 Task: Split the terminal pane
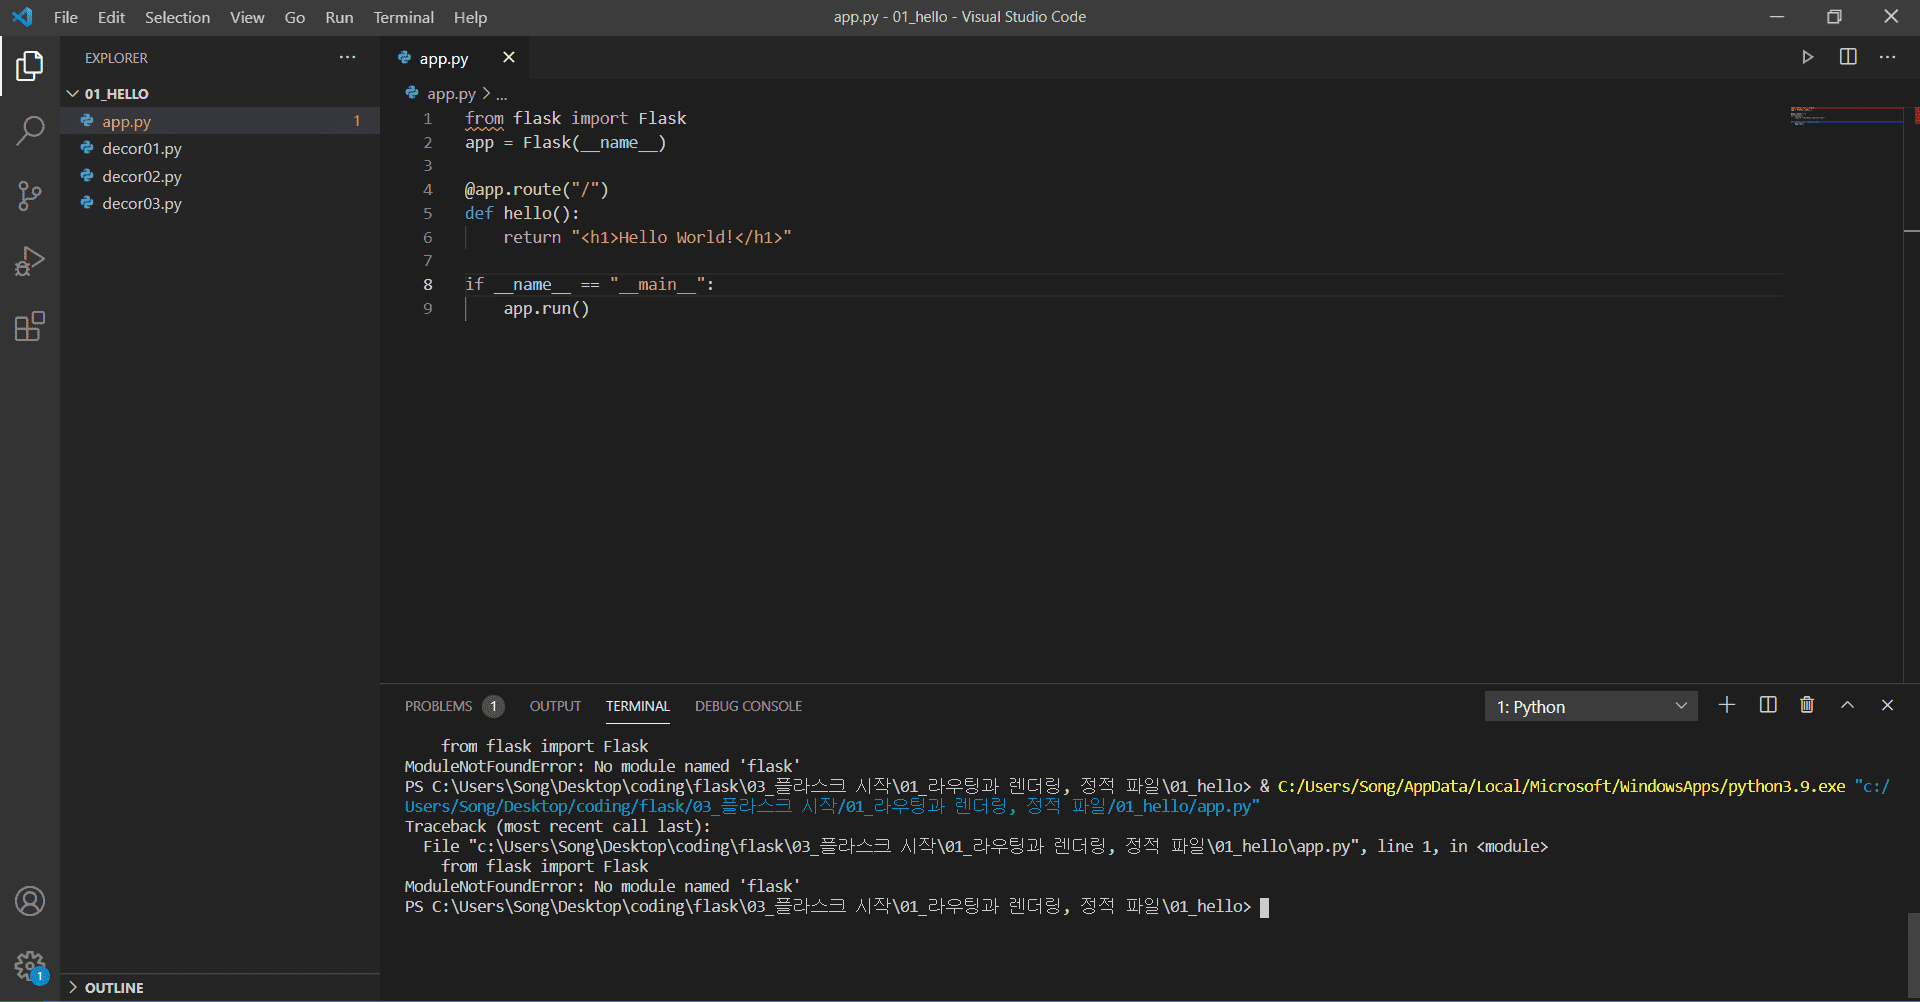[1768, 705]
